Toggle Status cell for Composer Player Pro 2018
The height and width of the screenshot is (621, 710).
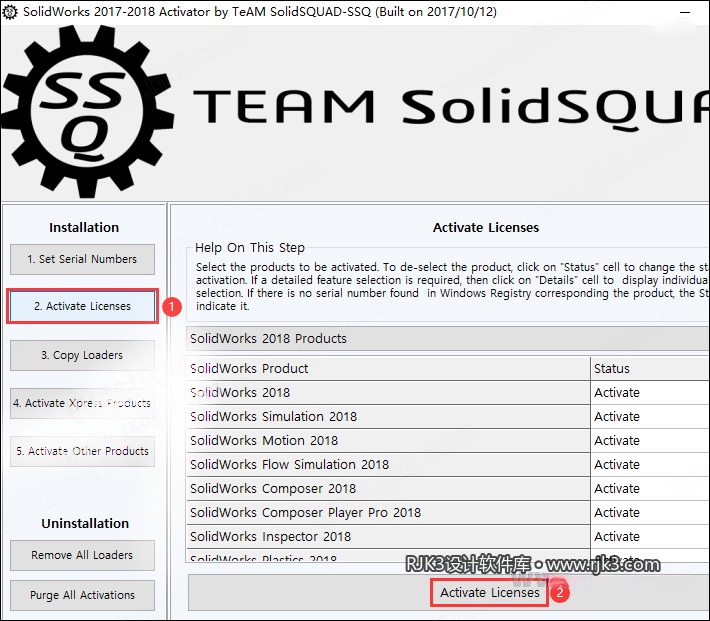(650, 512)
